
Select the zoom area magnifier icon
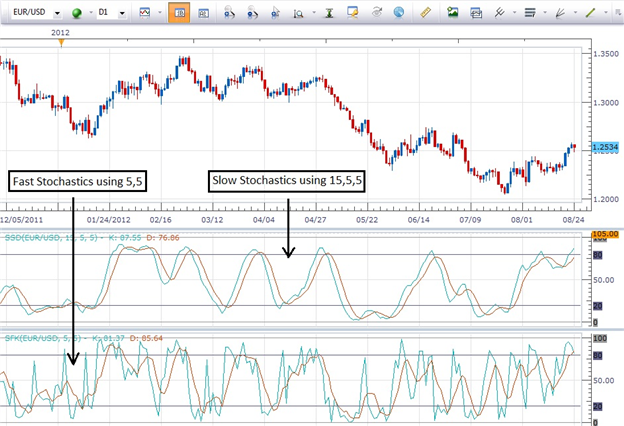pos(298,14)
